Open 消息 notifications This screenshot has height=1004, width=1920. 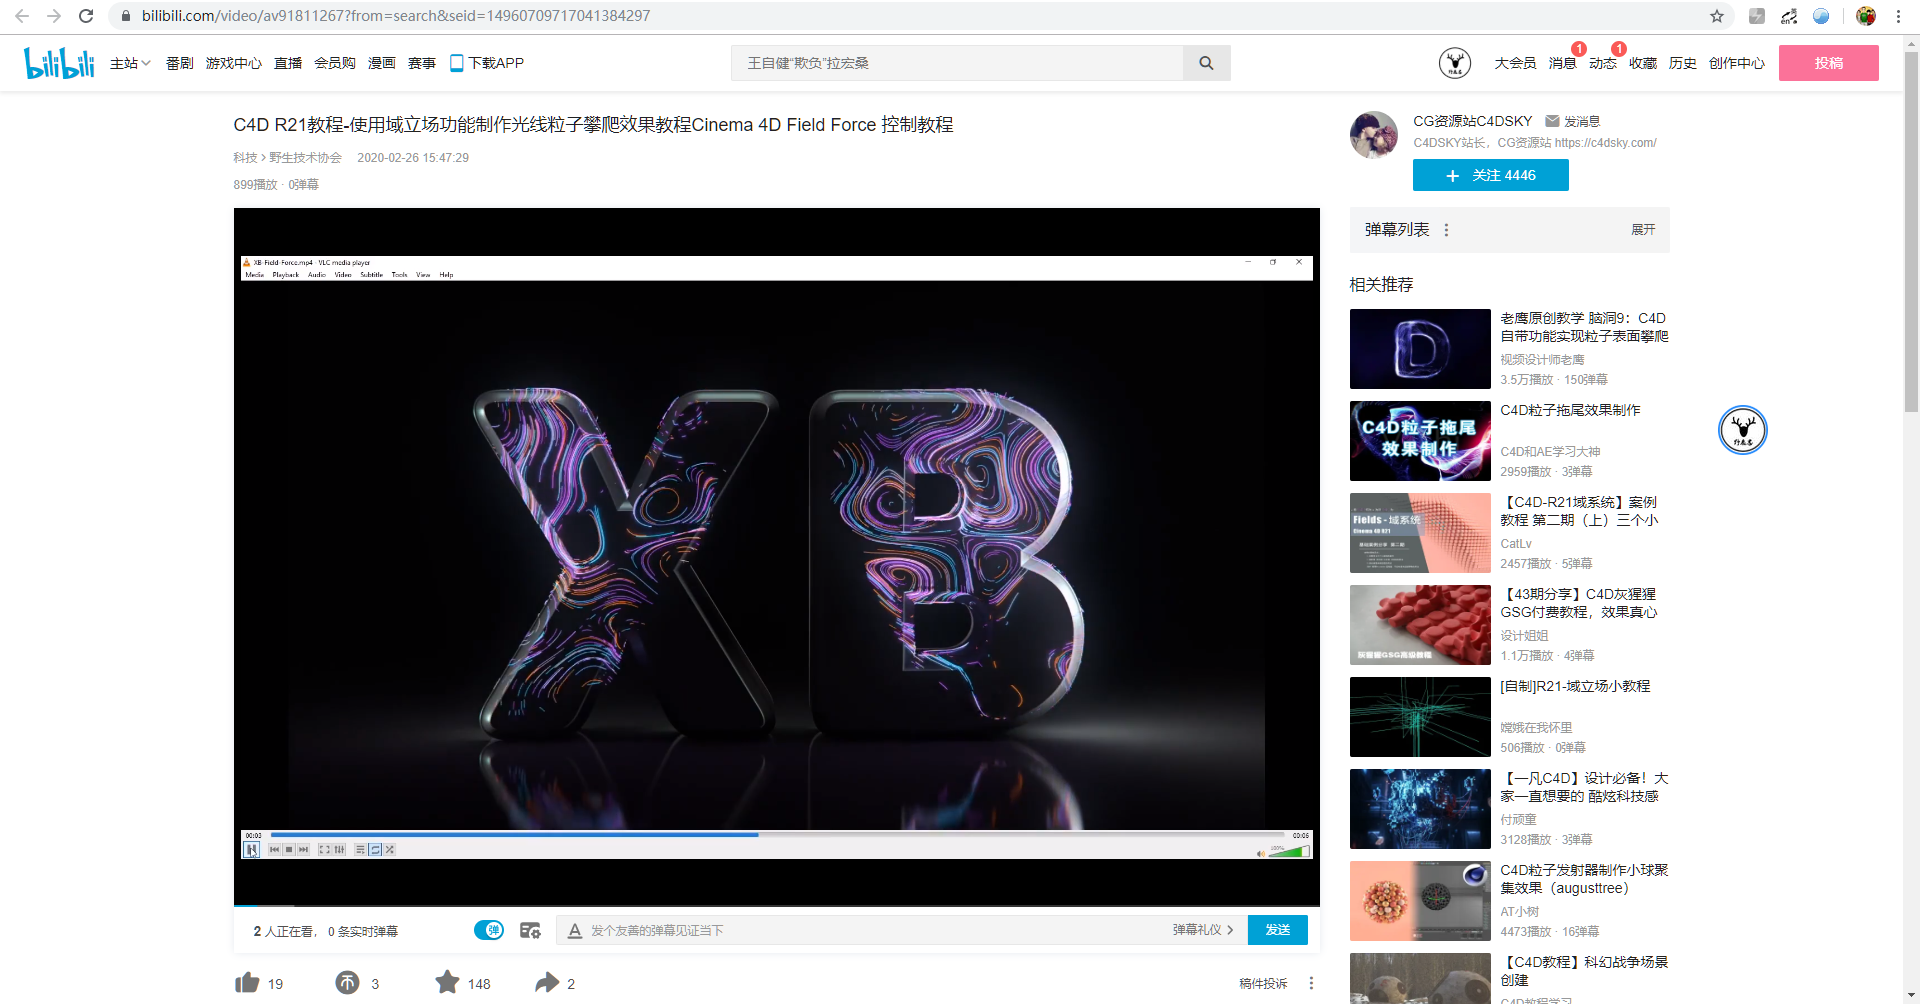(1562, 63)
